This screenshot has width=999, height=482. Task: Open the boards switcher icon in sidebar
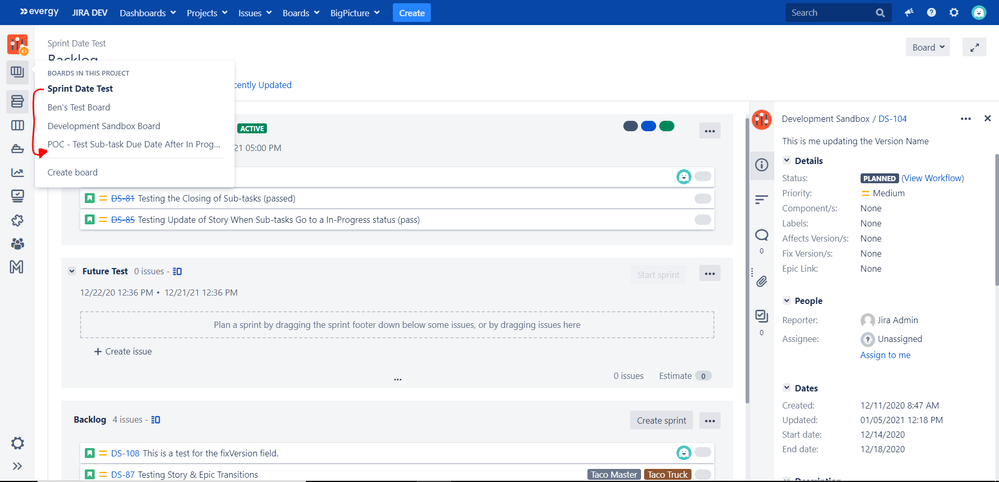click(x=17, y=73)
